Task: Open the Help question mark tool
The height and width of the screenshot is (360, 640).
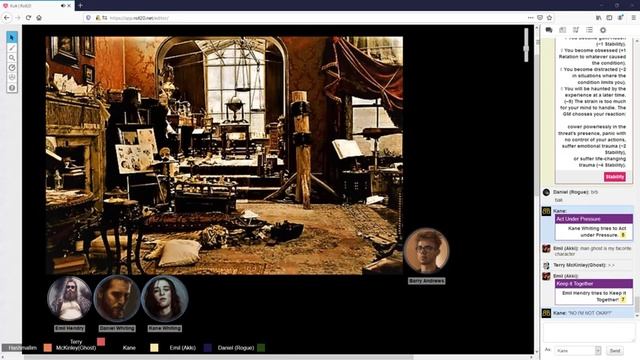Action: point(12,87)
